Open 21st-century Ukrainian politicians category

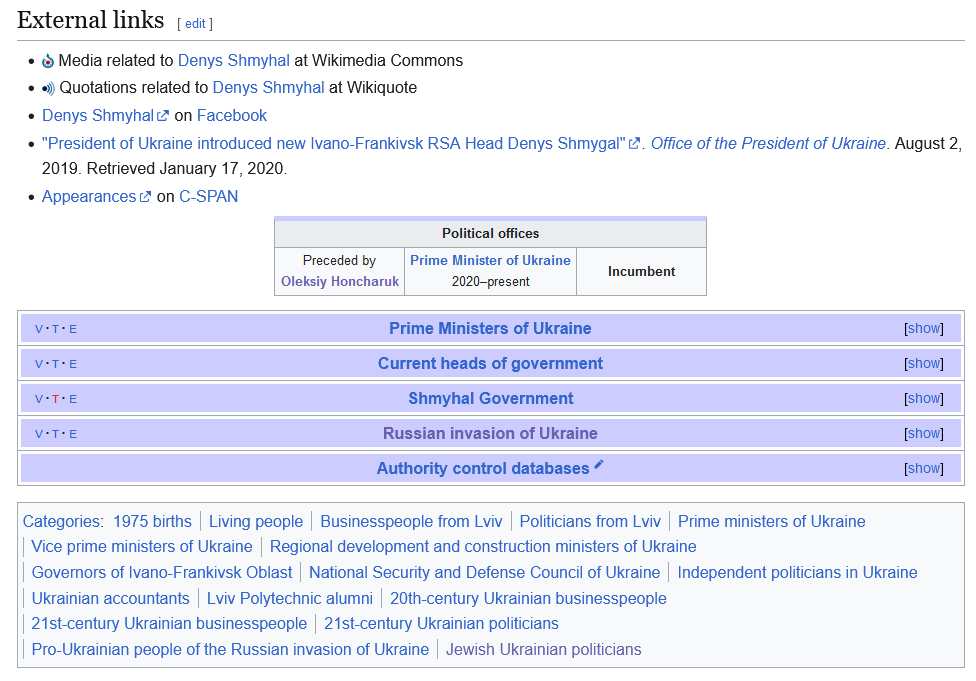tap(441, 623)
